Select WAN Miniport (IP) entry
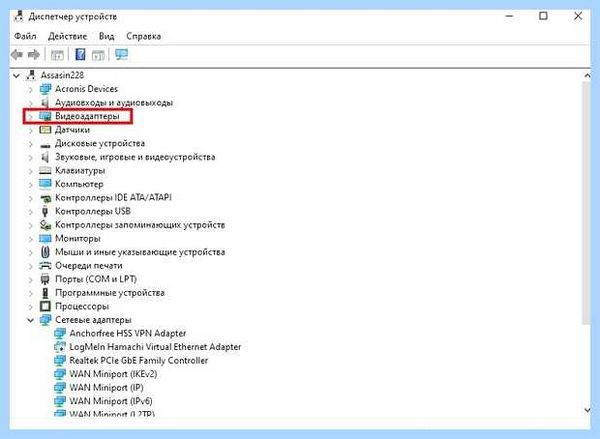 coord(106,387)
